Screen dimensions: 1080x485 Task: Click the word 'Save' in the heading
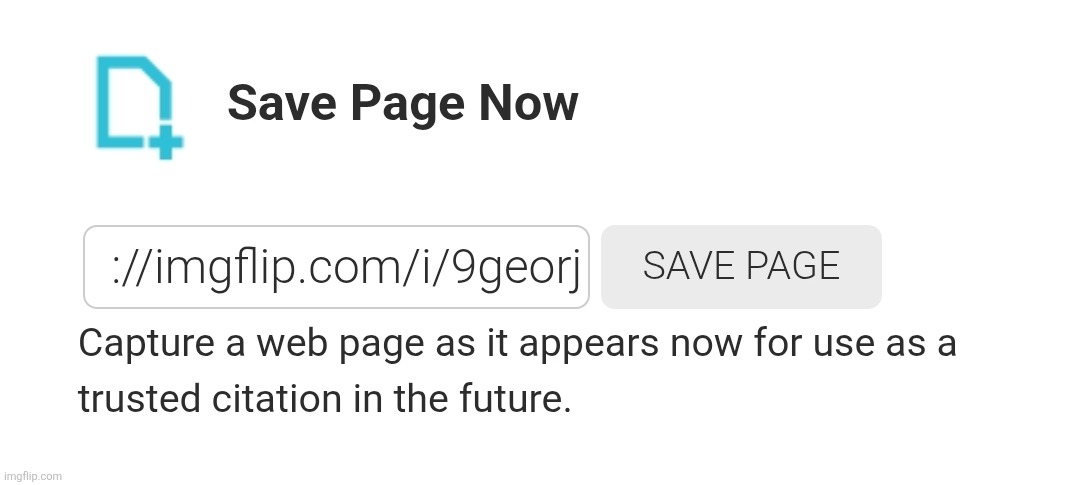point(282,103)
